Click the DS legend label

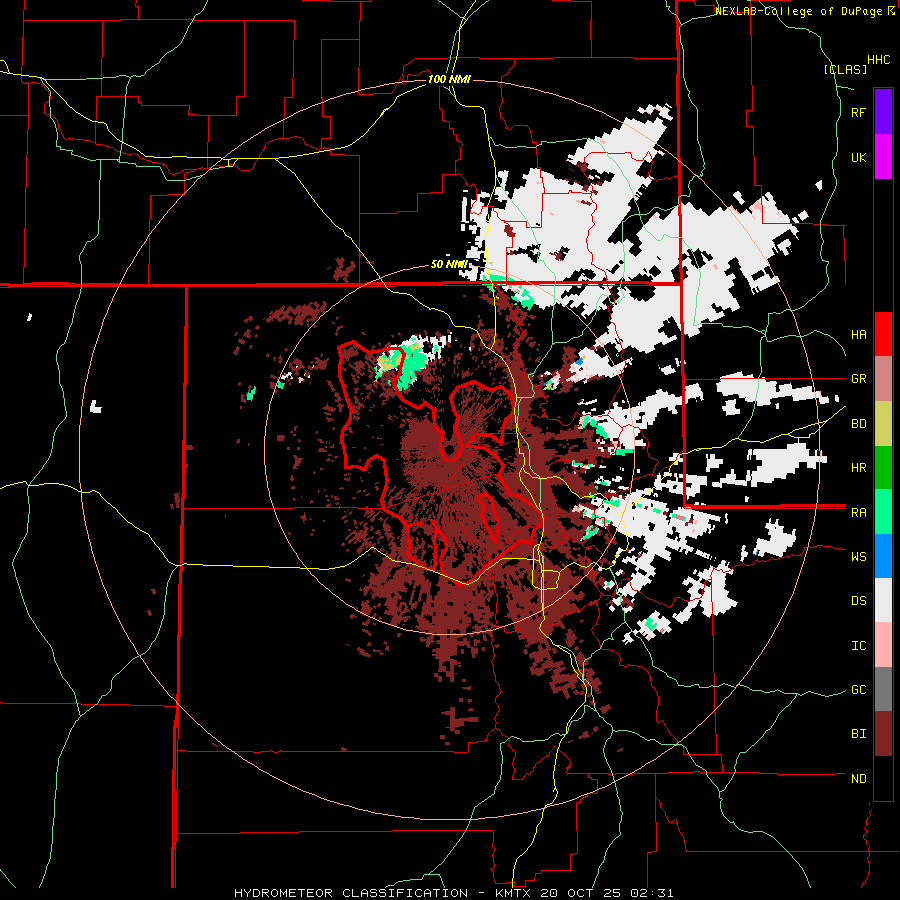[858, 601]
